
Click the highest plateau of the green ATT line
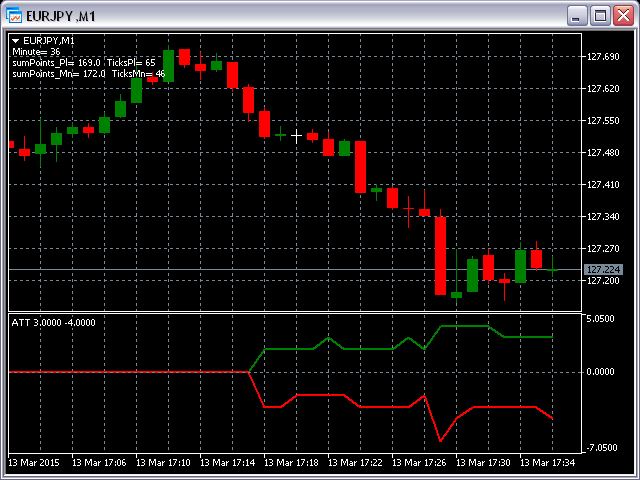pos(465,326)
